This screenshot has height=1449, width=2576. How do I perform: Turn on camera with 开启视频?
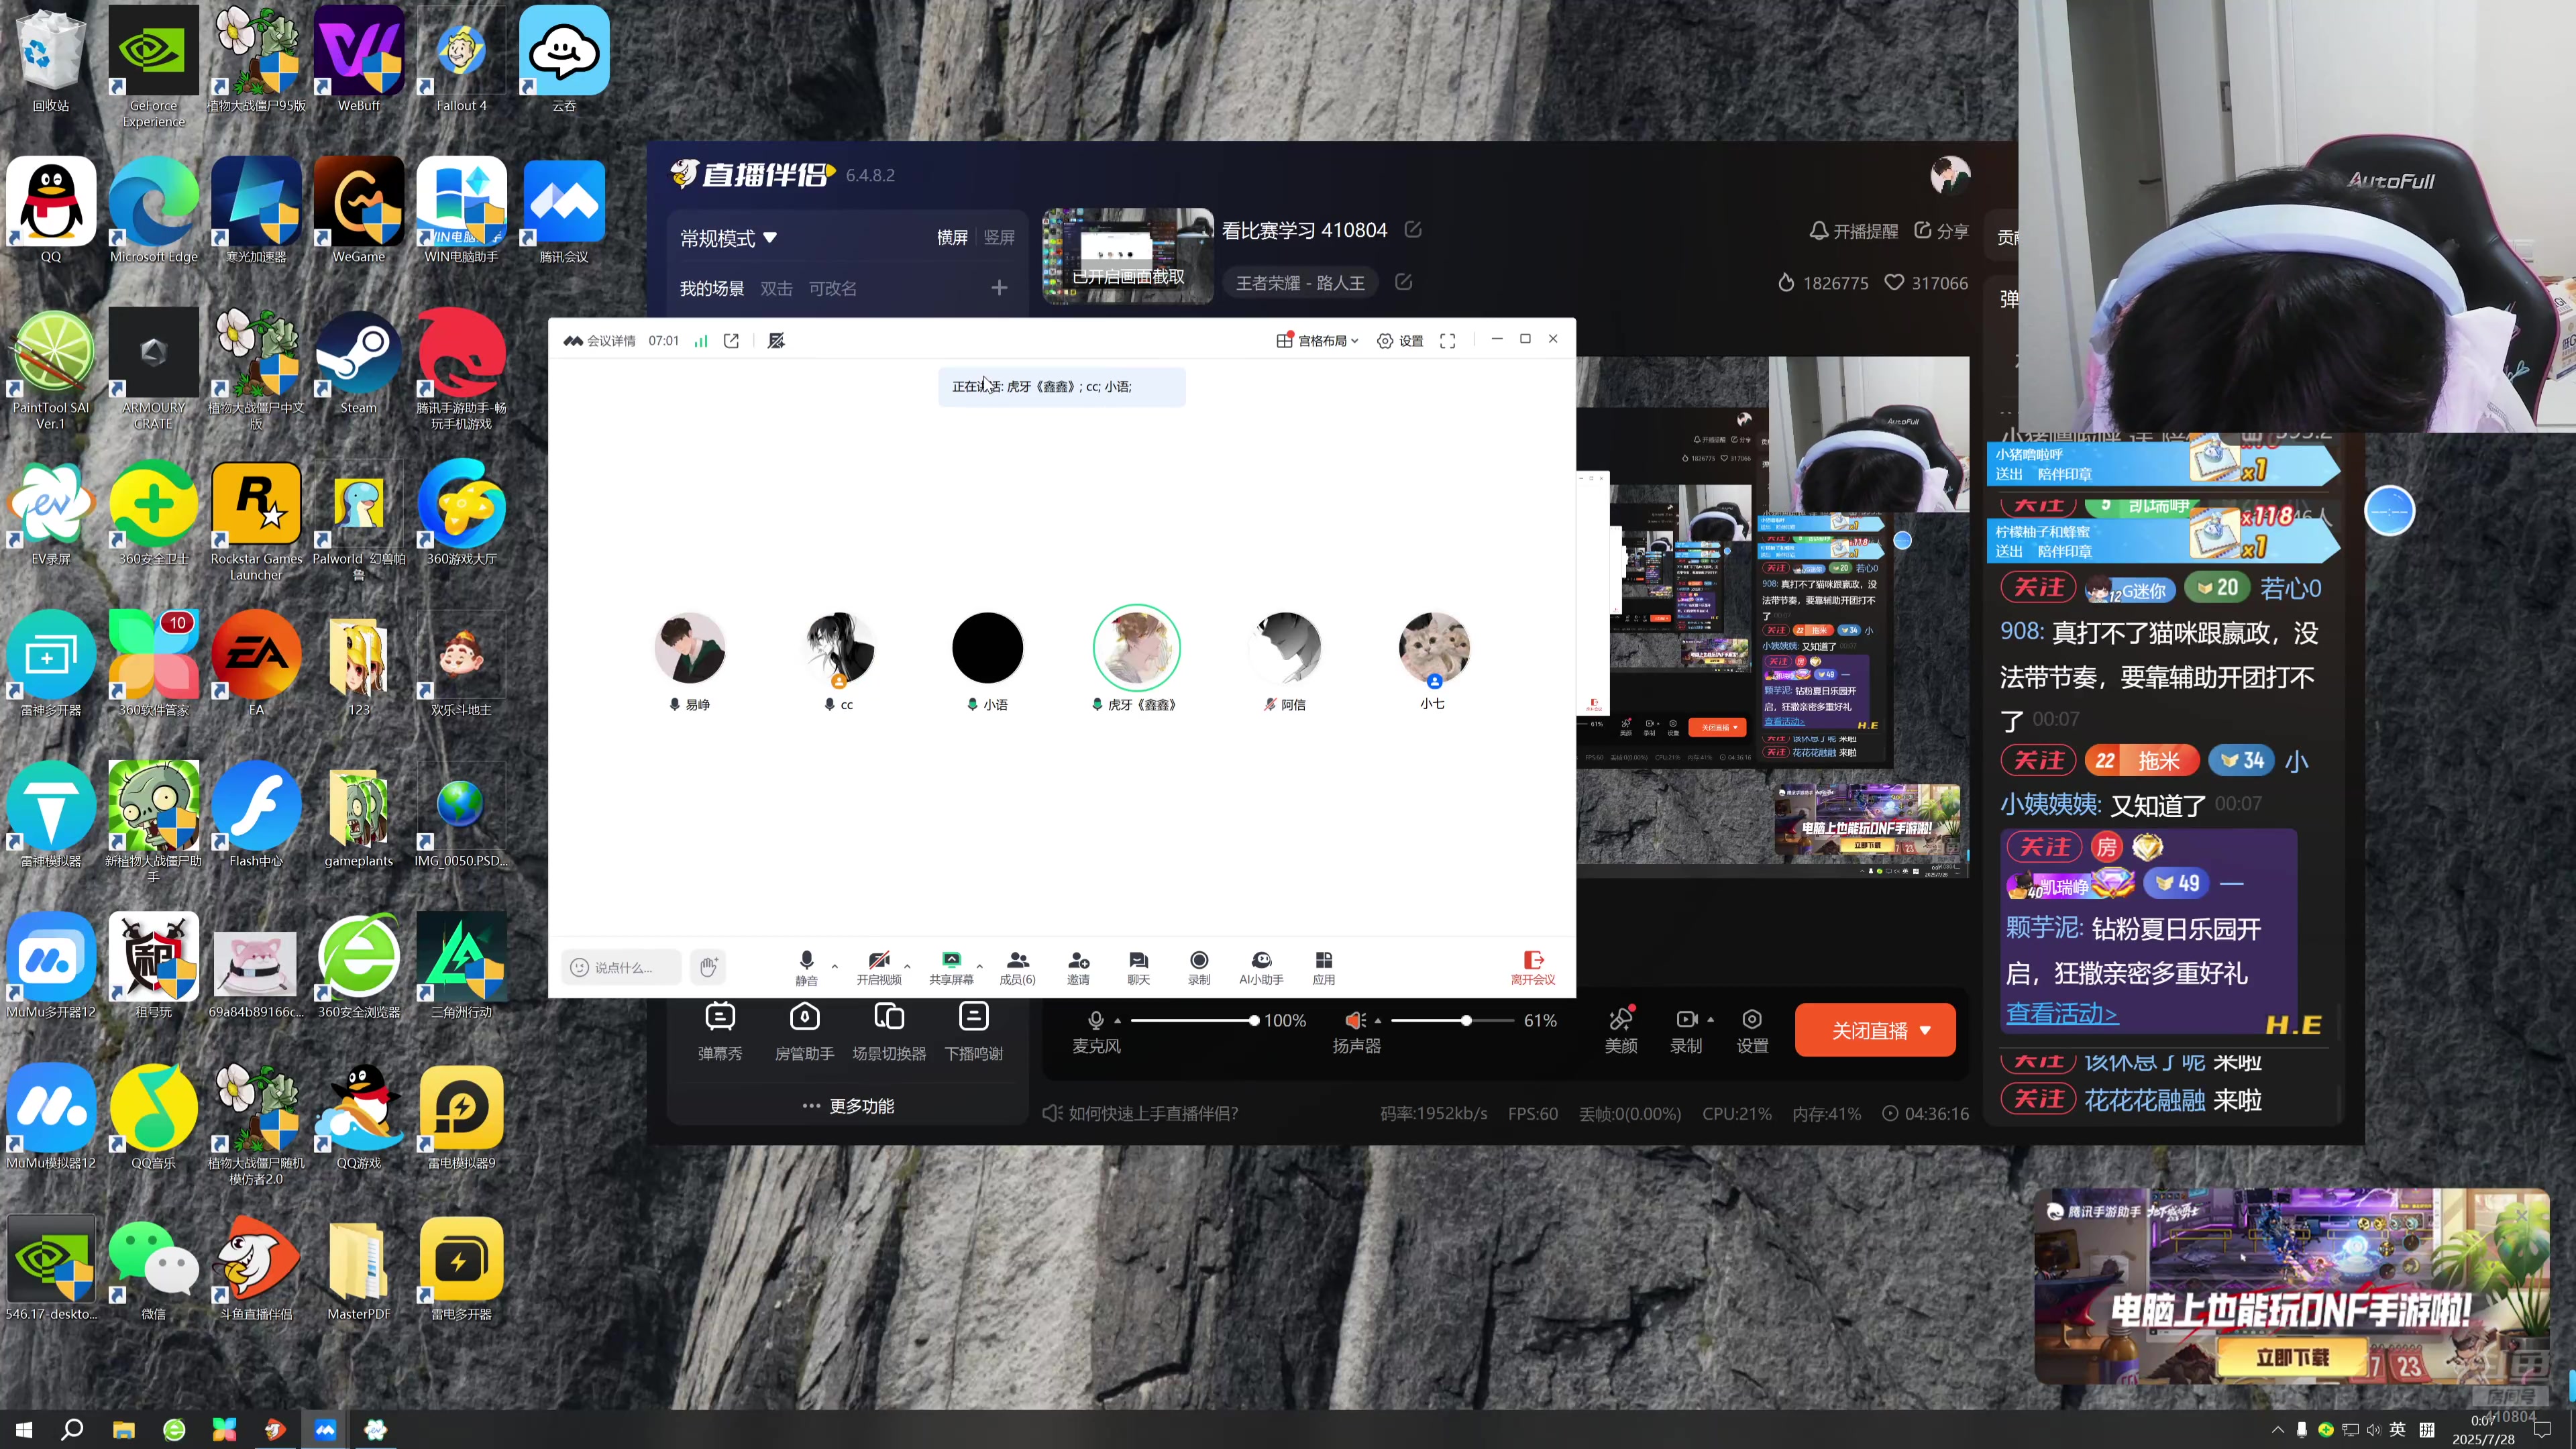point(878,967)
